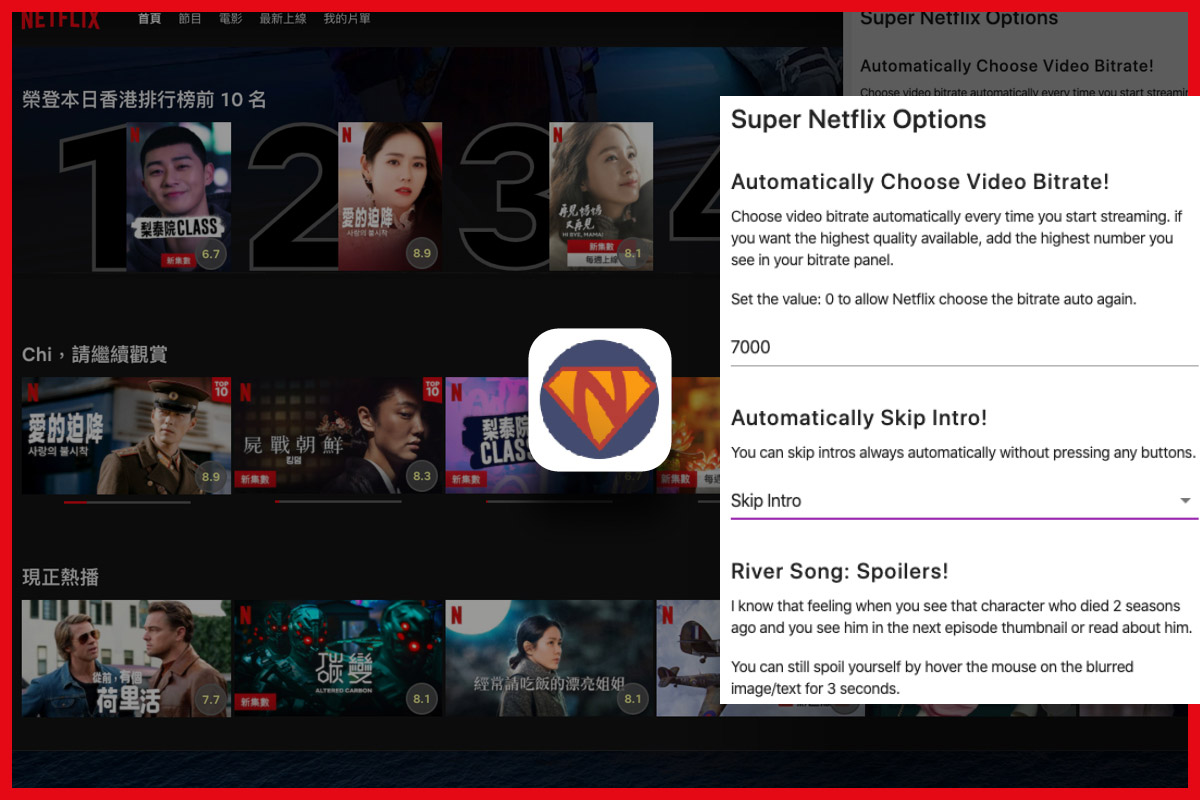Viewport: 1200px width, 800px height.
Task: Click the 榮登本日香港排行榜前 10 名 heading
Action: point(144,99)
